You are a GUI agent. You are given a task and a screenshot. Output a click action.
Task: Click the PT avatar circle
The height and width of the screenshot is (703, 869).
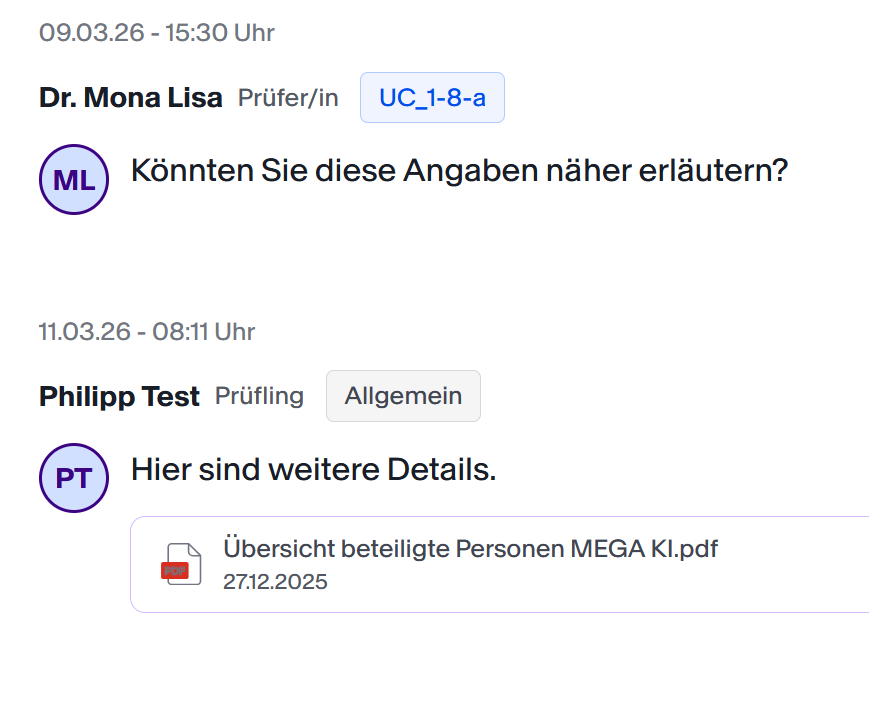(x=74, y=478)
